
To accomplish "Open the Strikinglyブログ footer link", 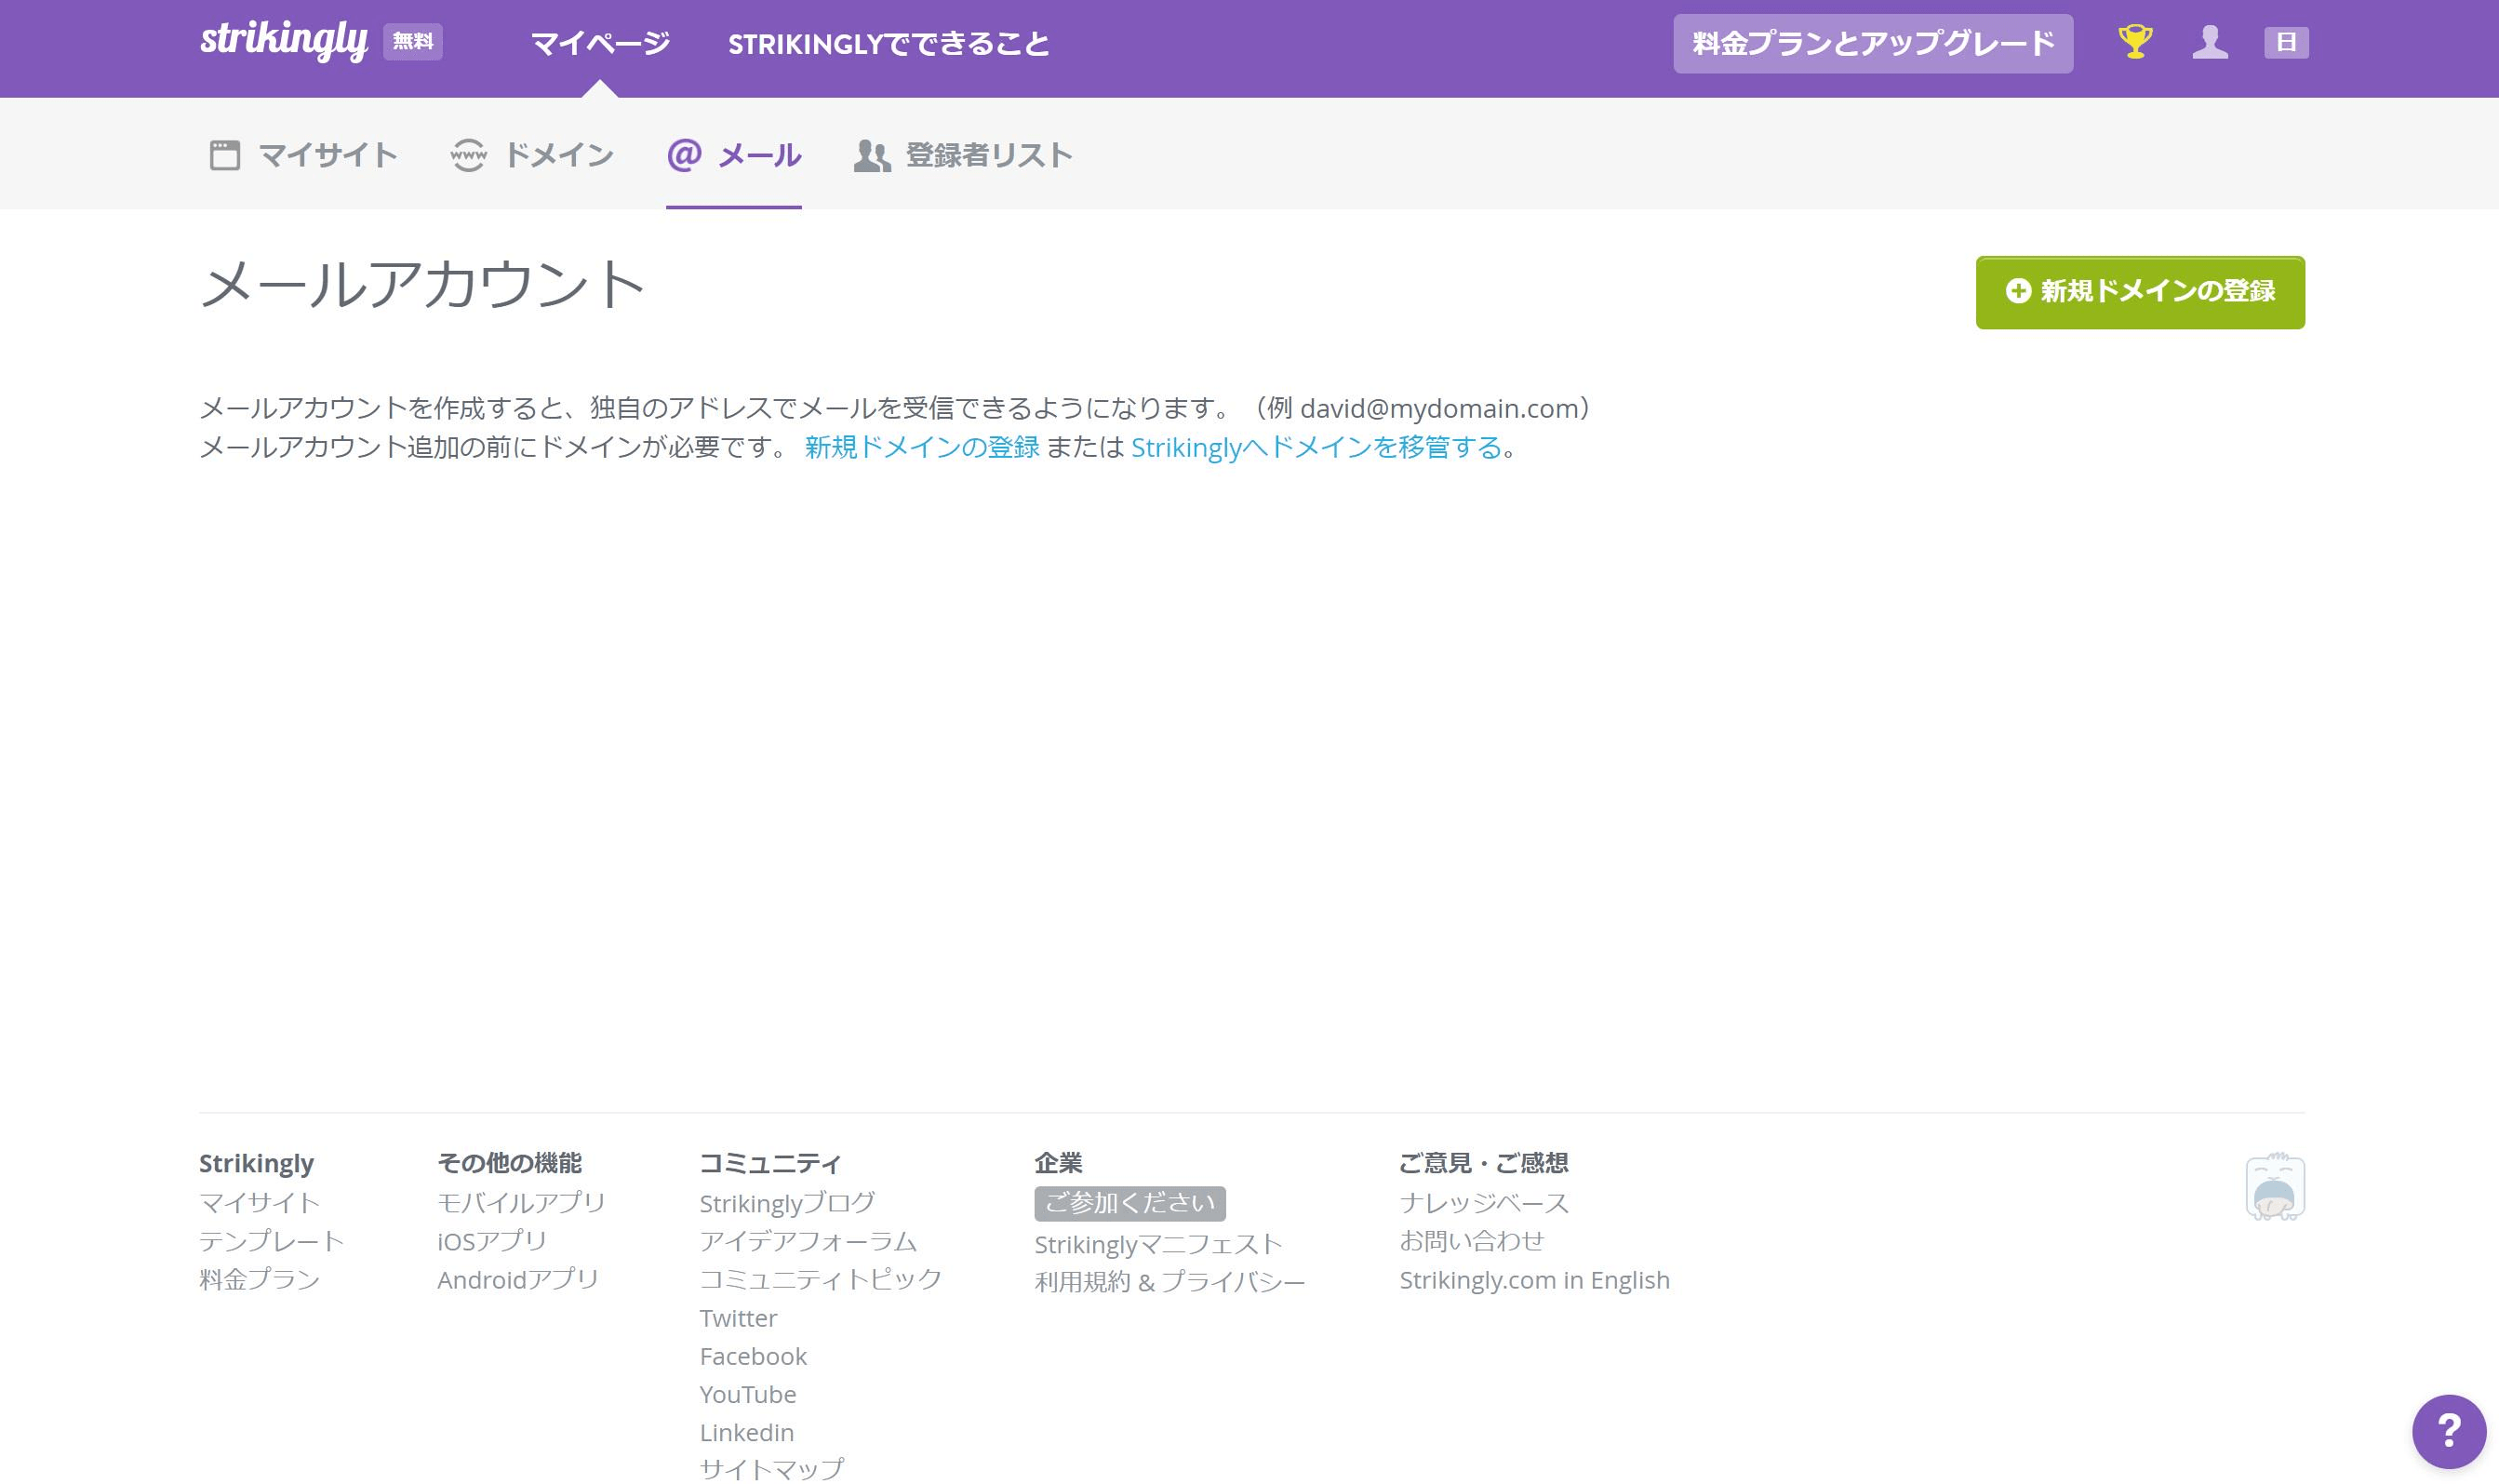I will [787, 1203].
